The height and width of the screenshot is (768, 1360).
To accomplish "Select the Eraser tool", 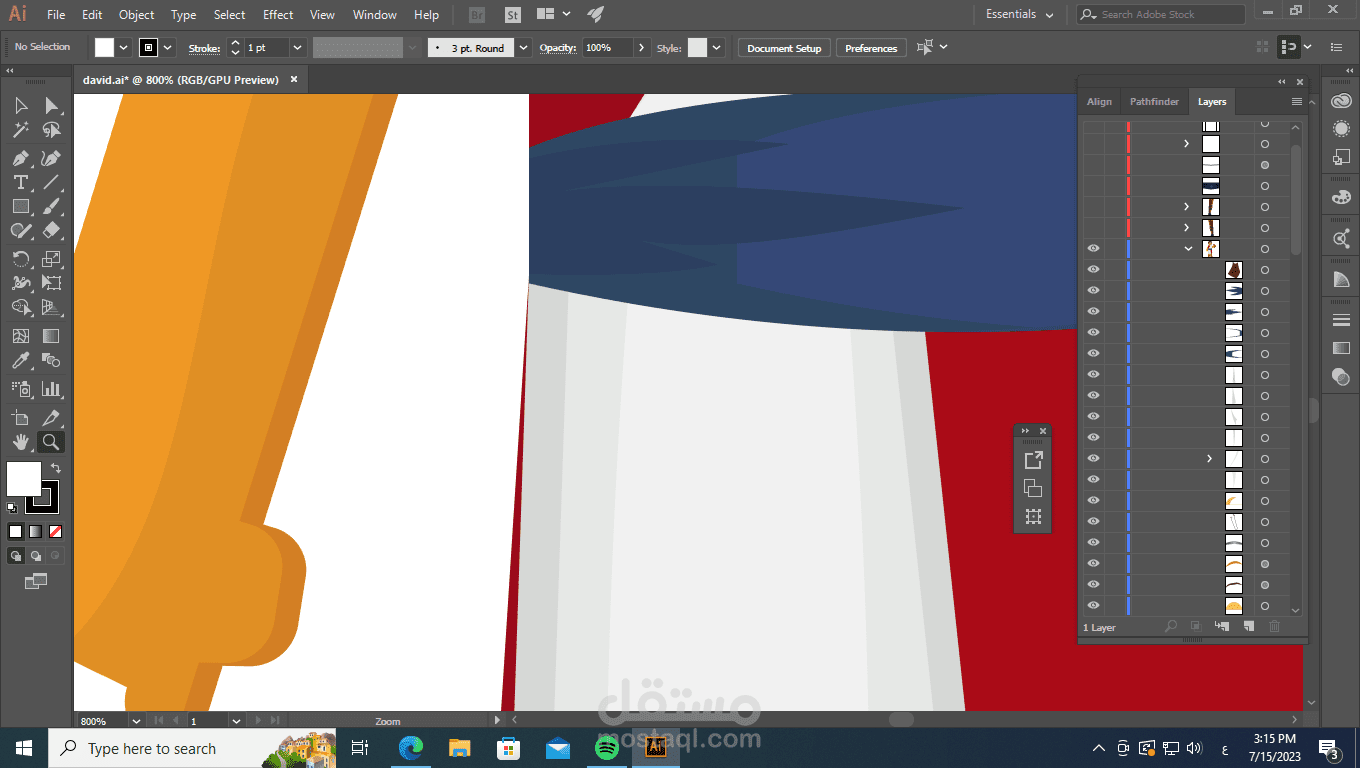I will click(x=52, y=230).
